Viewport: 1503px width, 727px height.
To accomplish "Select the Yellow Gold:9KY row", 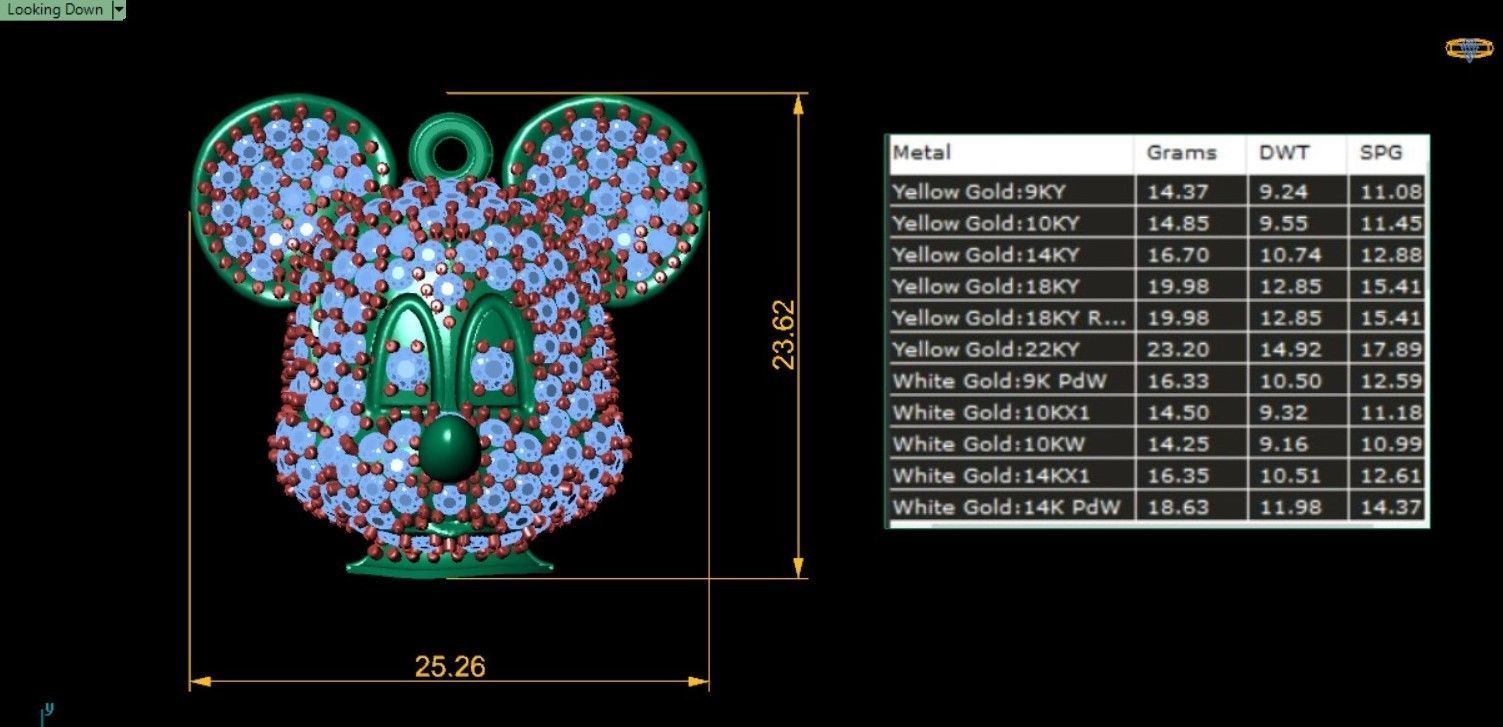I will [x=1157, y=191].
